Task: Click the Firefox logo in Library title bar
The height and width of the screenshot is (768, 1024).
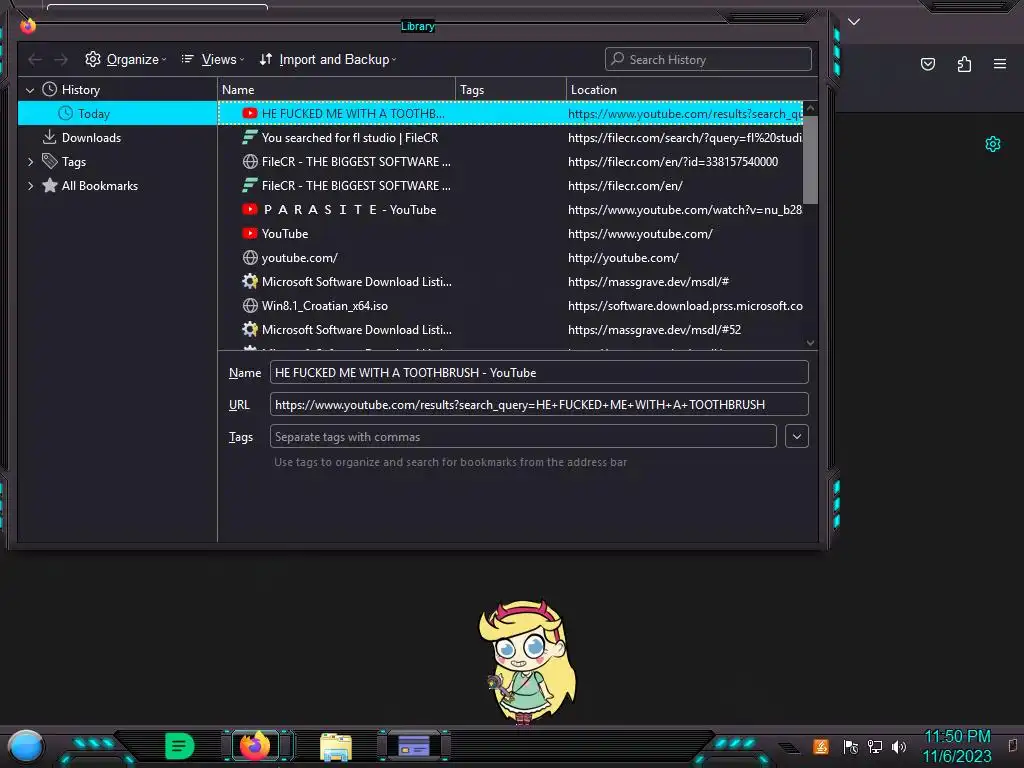Action: (27, 25)
